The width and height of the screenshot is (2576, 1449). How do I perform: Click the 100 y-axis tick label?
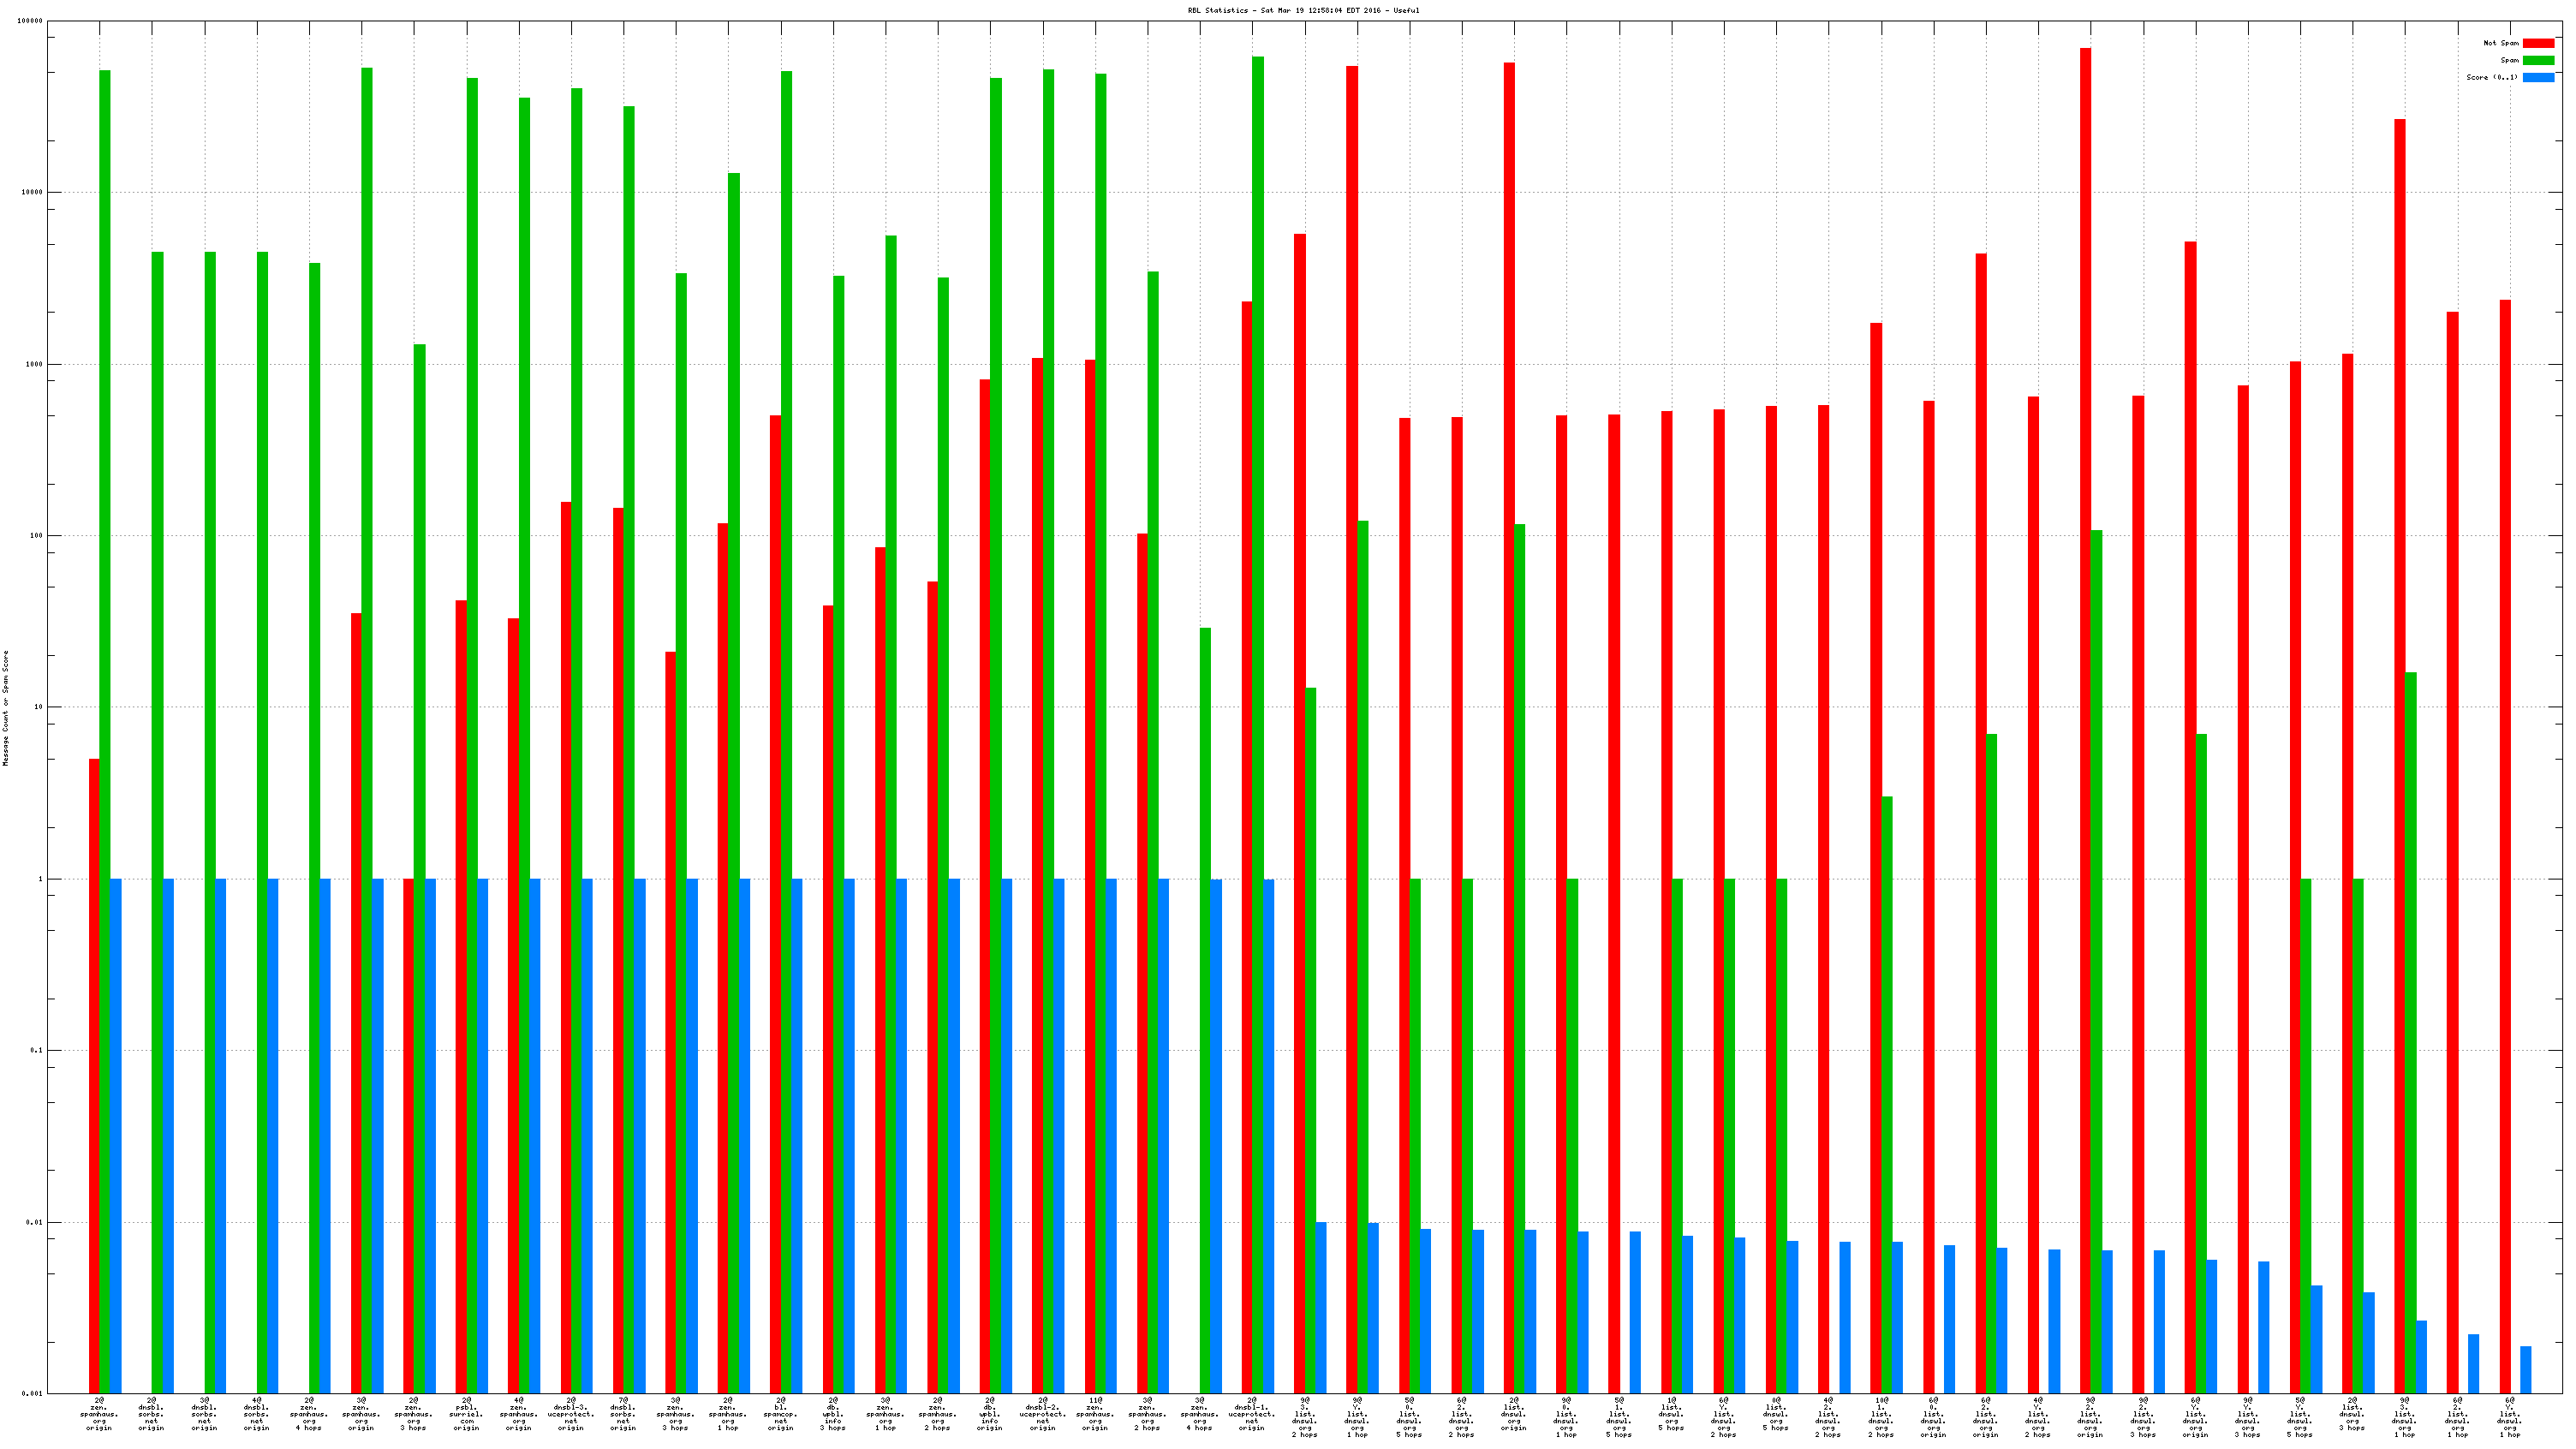tap(36, 536)
